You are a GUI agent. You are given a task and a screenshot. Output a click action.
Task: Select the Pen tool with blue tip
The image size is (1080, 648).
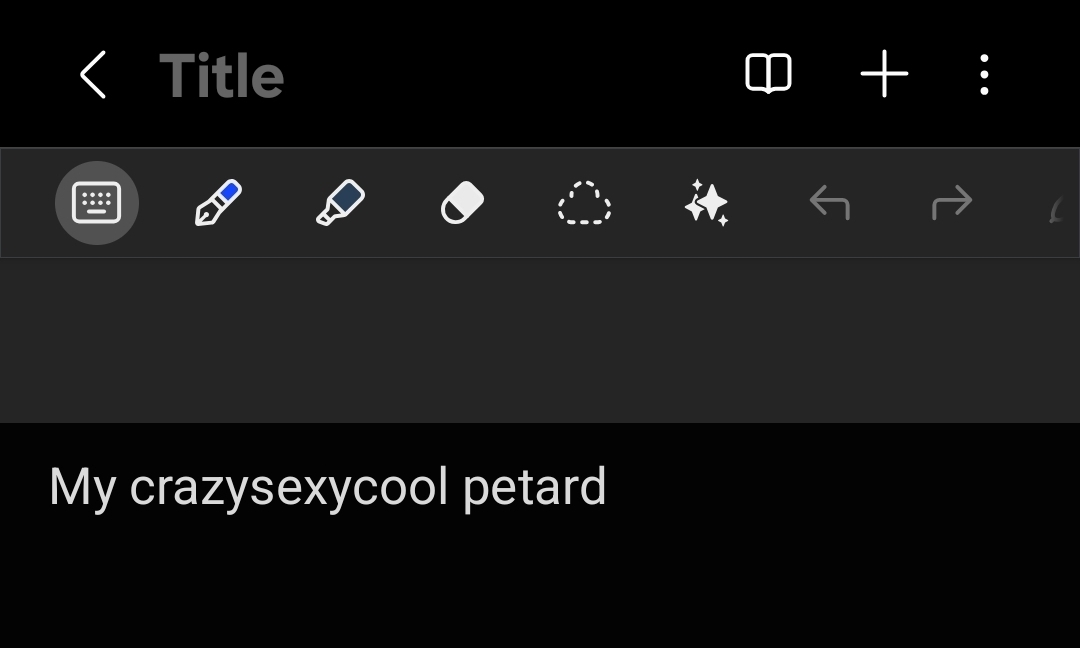(218, 203)
